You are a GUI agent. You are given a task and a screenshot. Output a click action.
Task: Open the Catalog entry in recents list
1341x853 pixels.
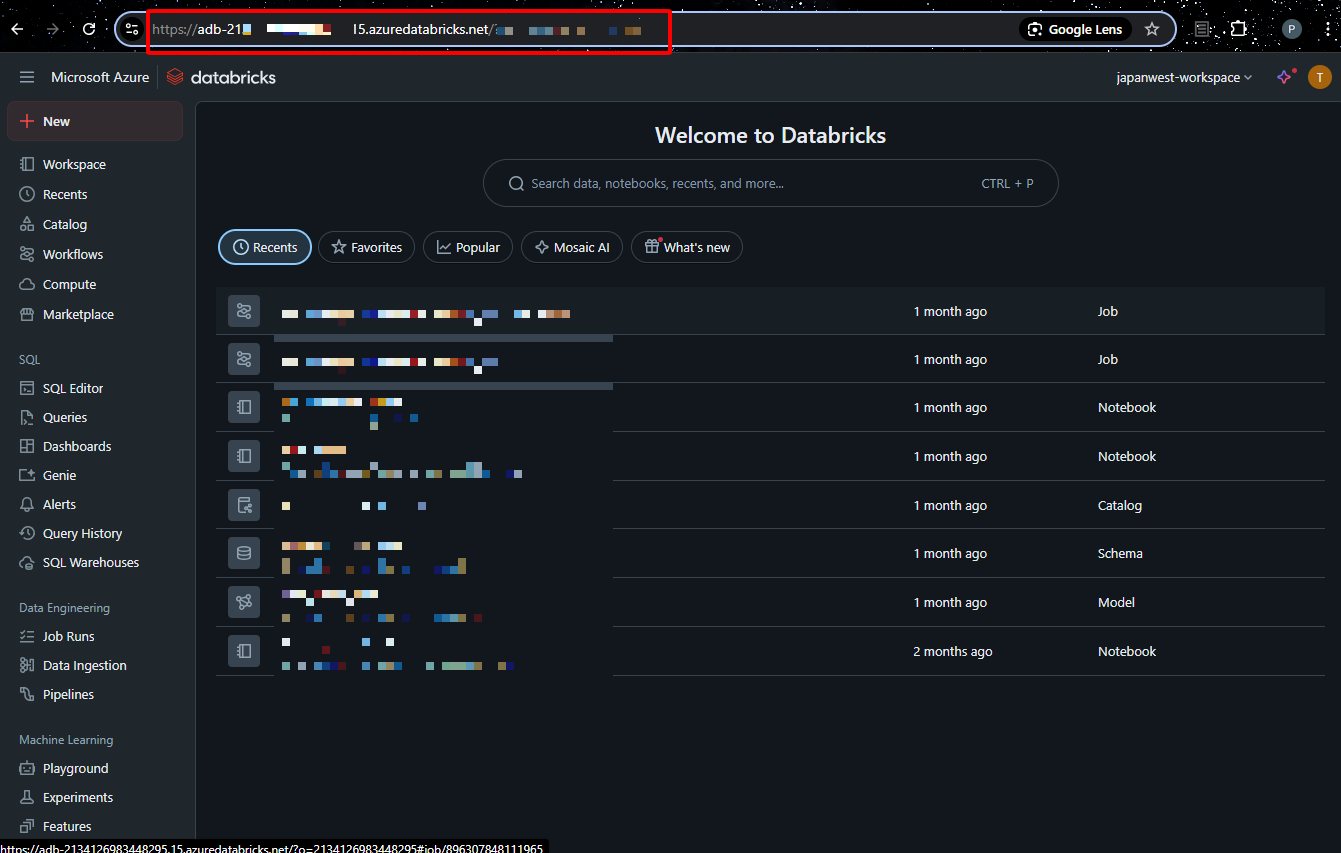tap(770, 505)
